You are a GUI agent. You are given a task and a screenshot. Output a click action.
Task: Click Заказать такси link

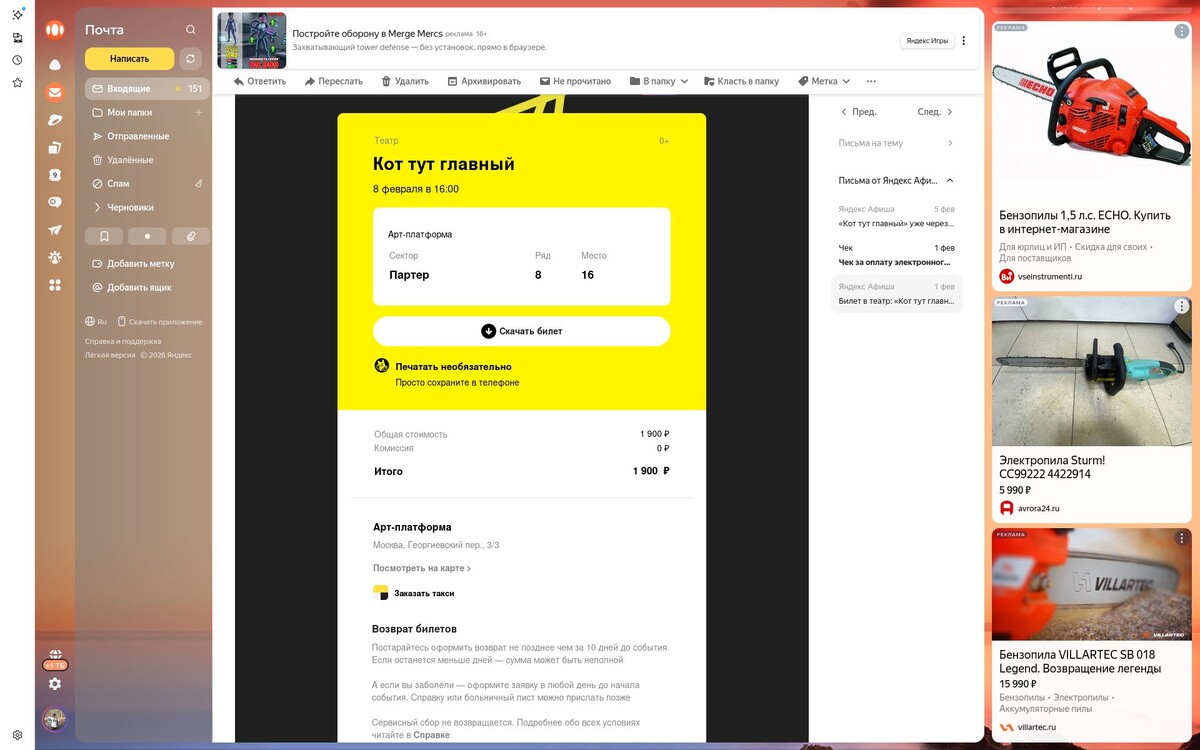[413, 593]
